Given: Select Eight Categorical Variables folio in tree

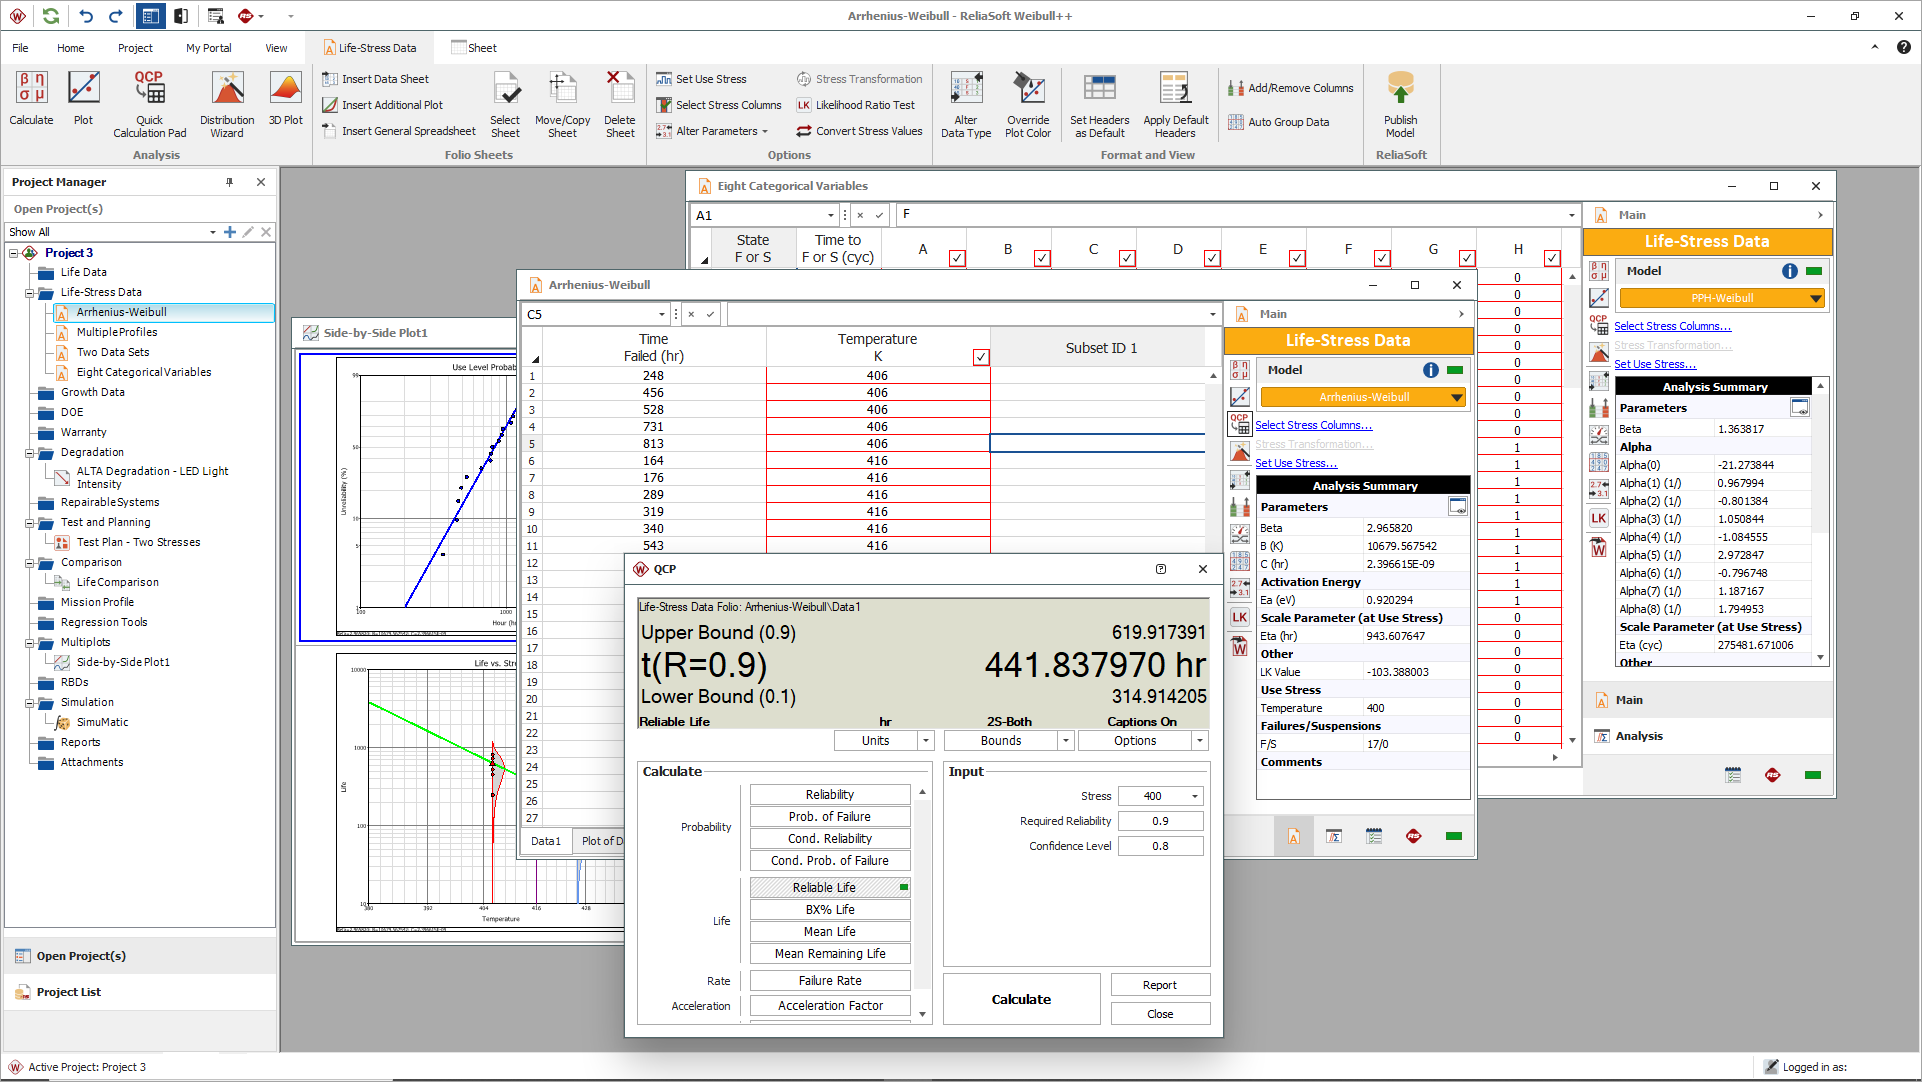Looking at the screenshot, I should tap(144, 372).
